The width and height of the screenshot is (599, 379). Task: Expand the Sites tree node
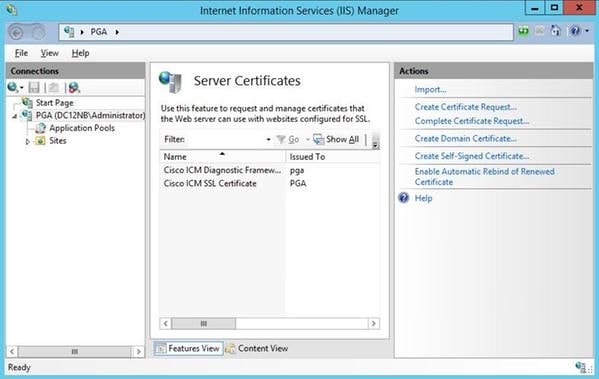pos(28,141)
